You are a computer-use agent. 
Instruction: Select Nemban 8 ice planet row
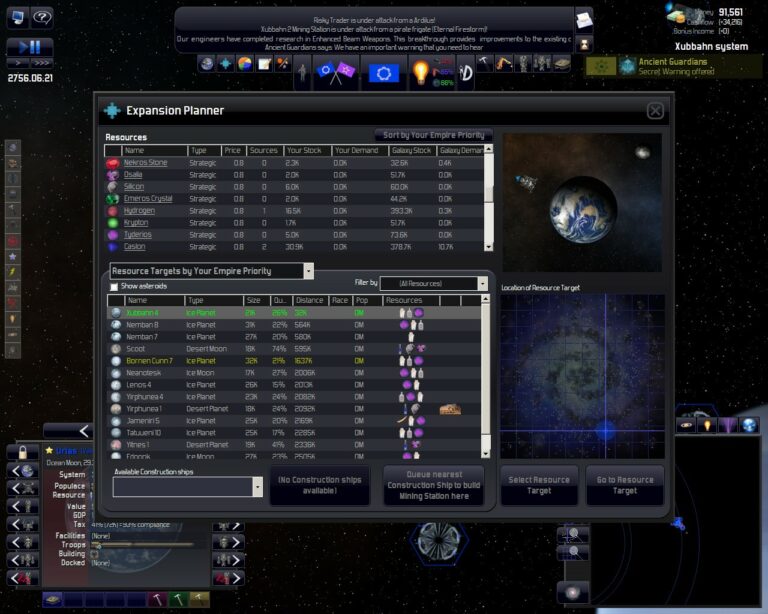tap(294, 325)
